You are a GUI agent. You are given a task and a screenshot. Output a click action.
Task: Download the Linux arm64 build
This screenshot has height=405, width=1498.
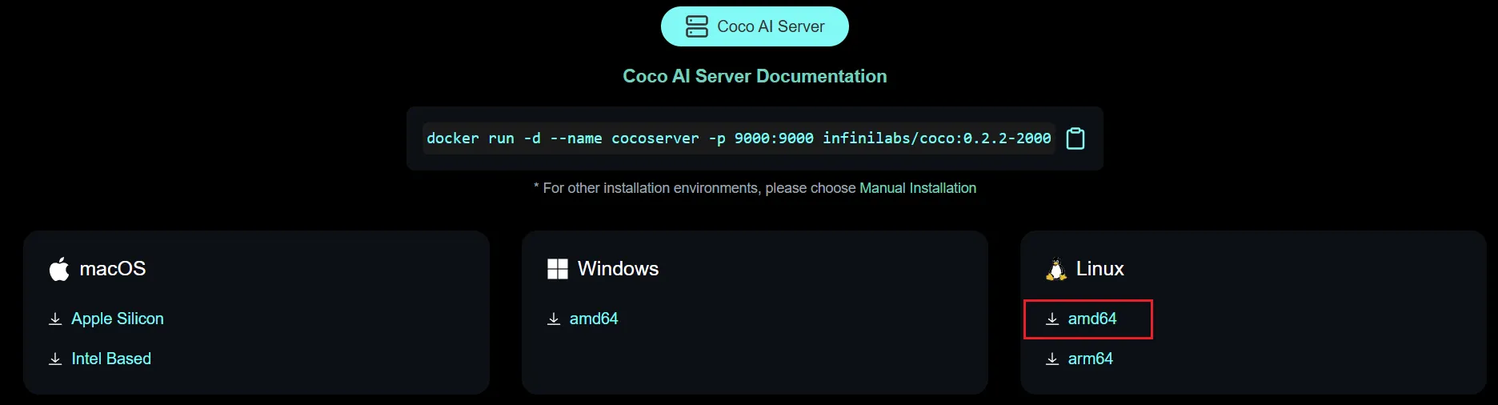point(1090,359)
